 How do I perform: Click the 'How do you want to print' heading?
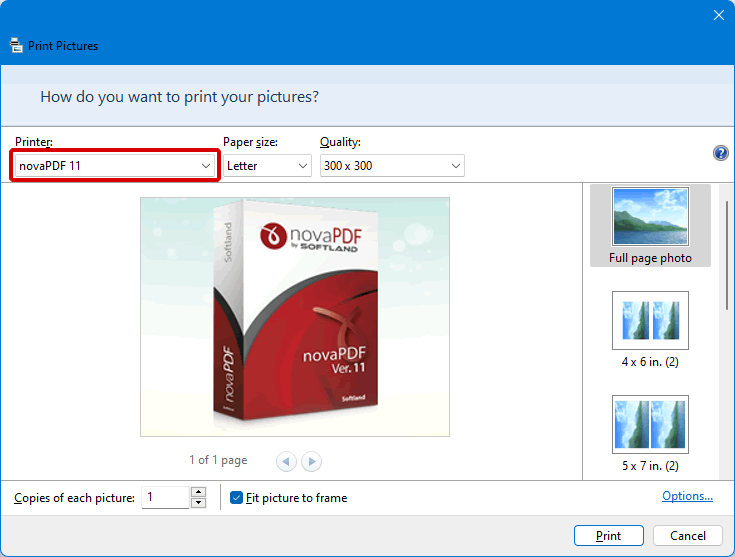click(x=180, y=97)
